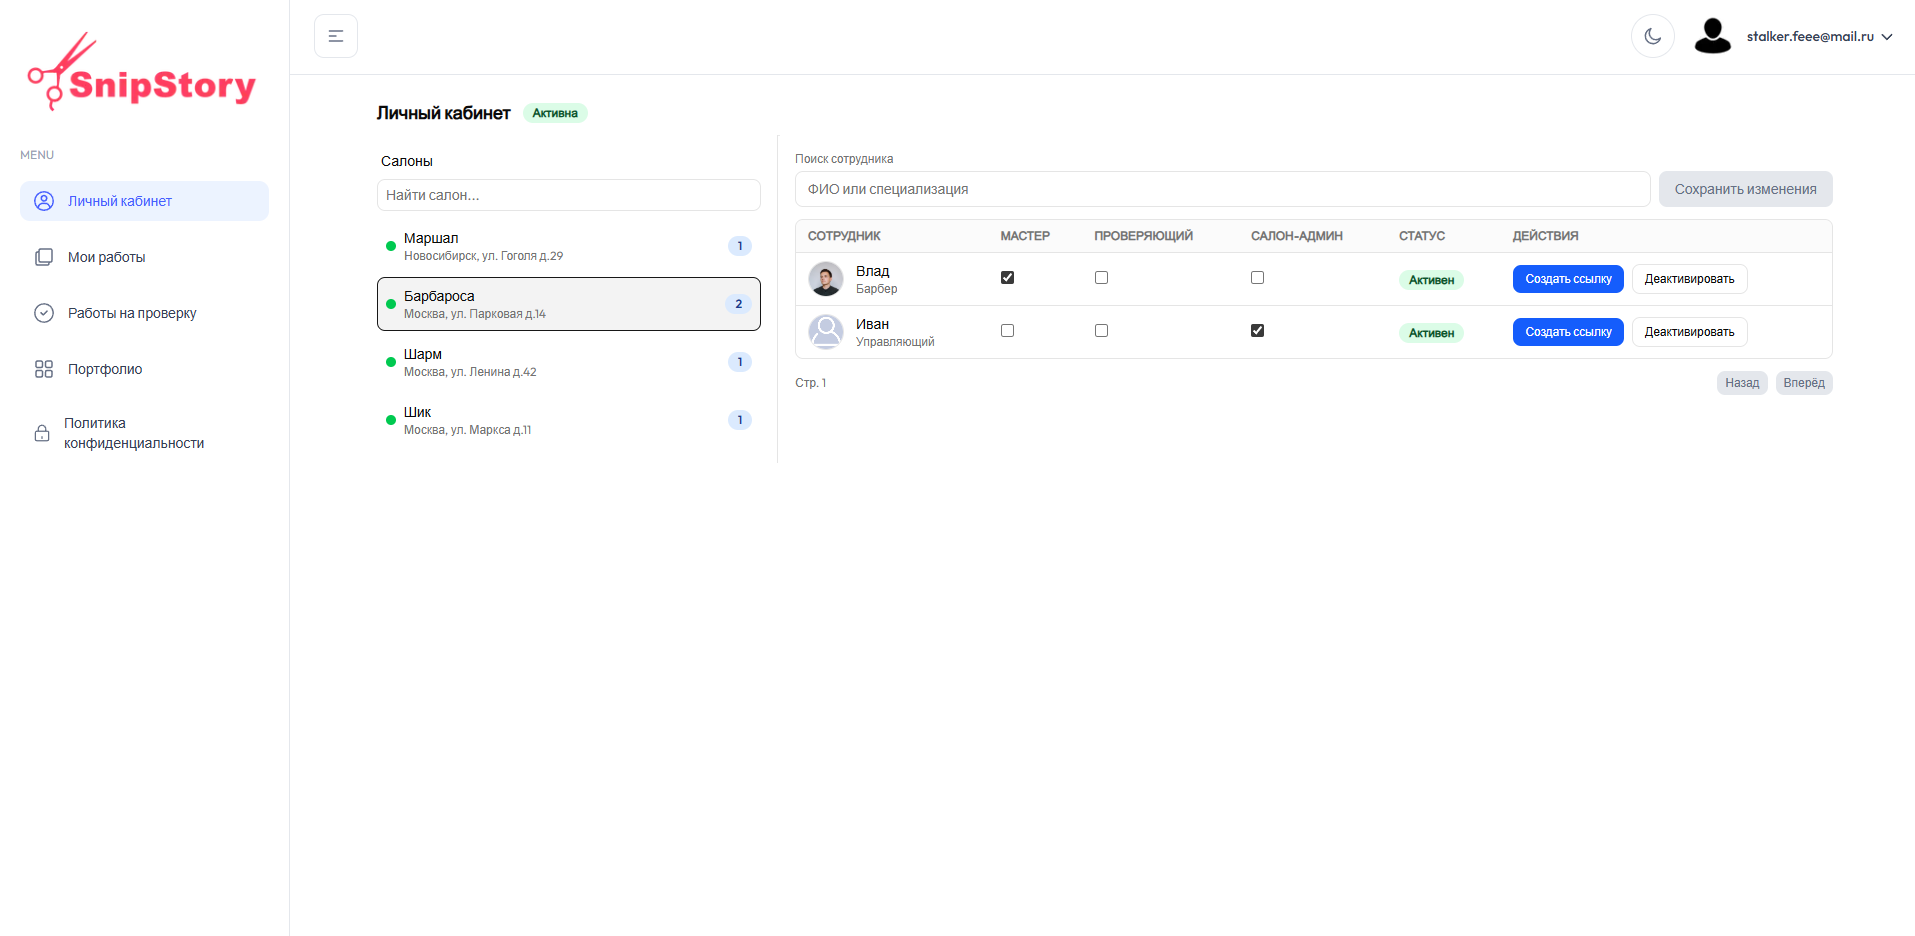Check Проверяющий role for Иван
Viewport: 1915px width, 936px height.
pyautogui.click(x=1101, y=331)
